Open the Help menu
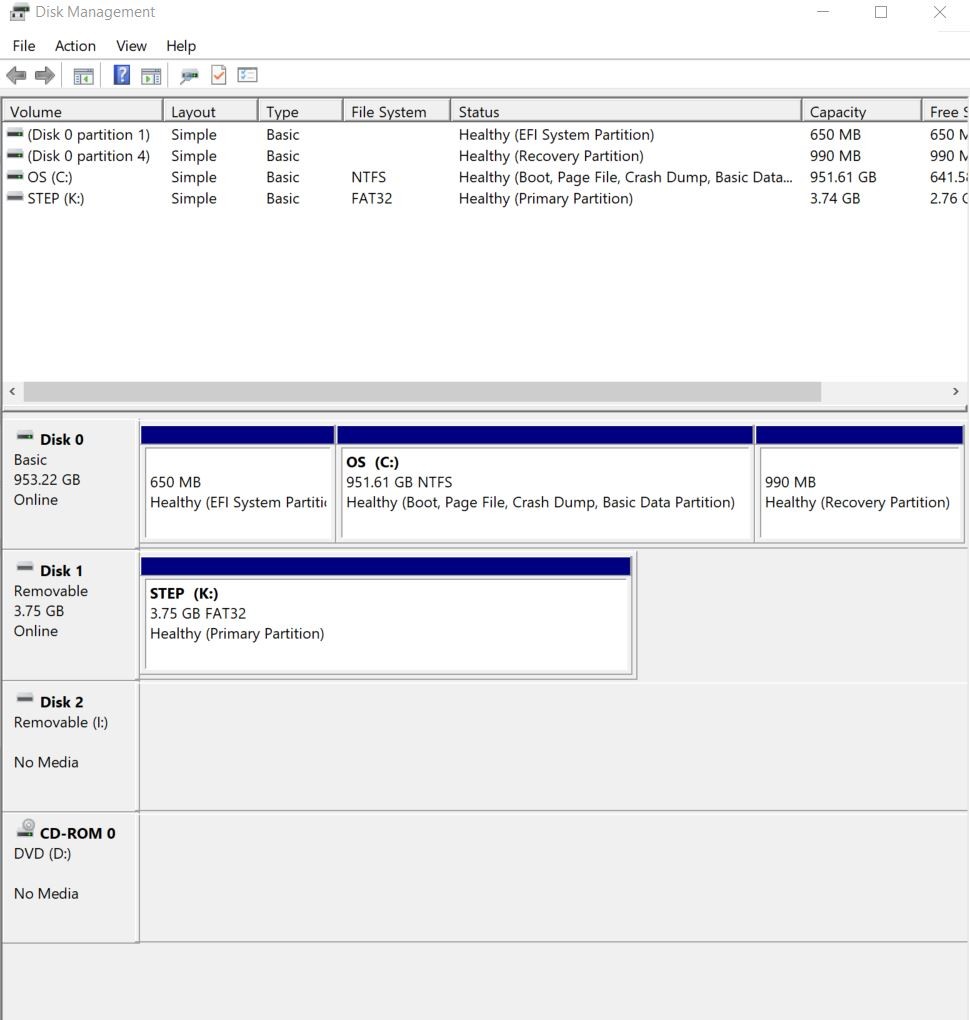Image resolution: width=970 pixels, height=1020 pixels. click(x=181, y=46)
